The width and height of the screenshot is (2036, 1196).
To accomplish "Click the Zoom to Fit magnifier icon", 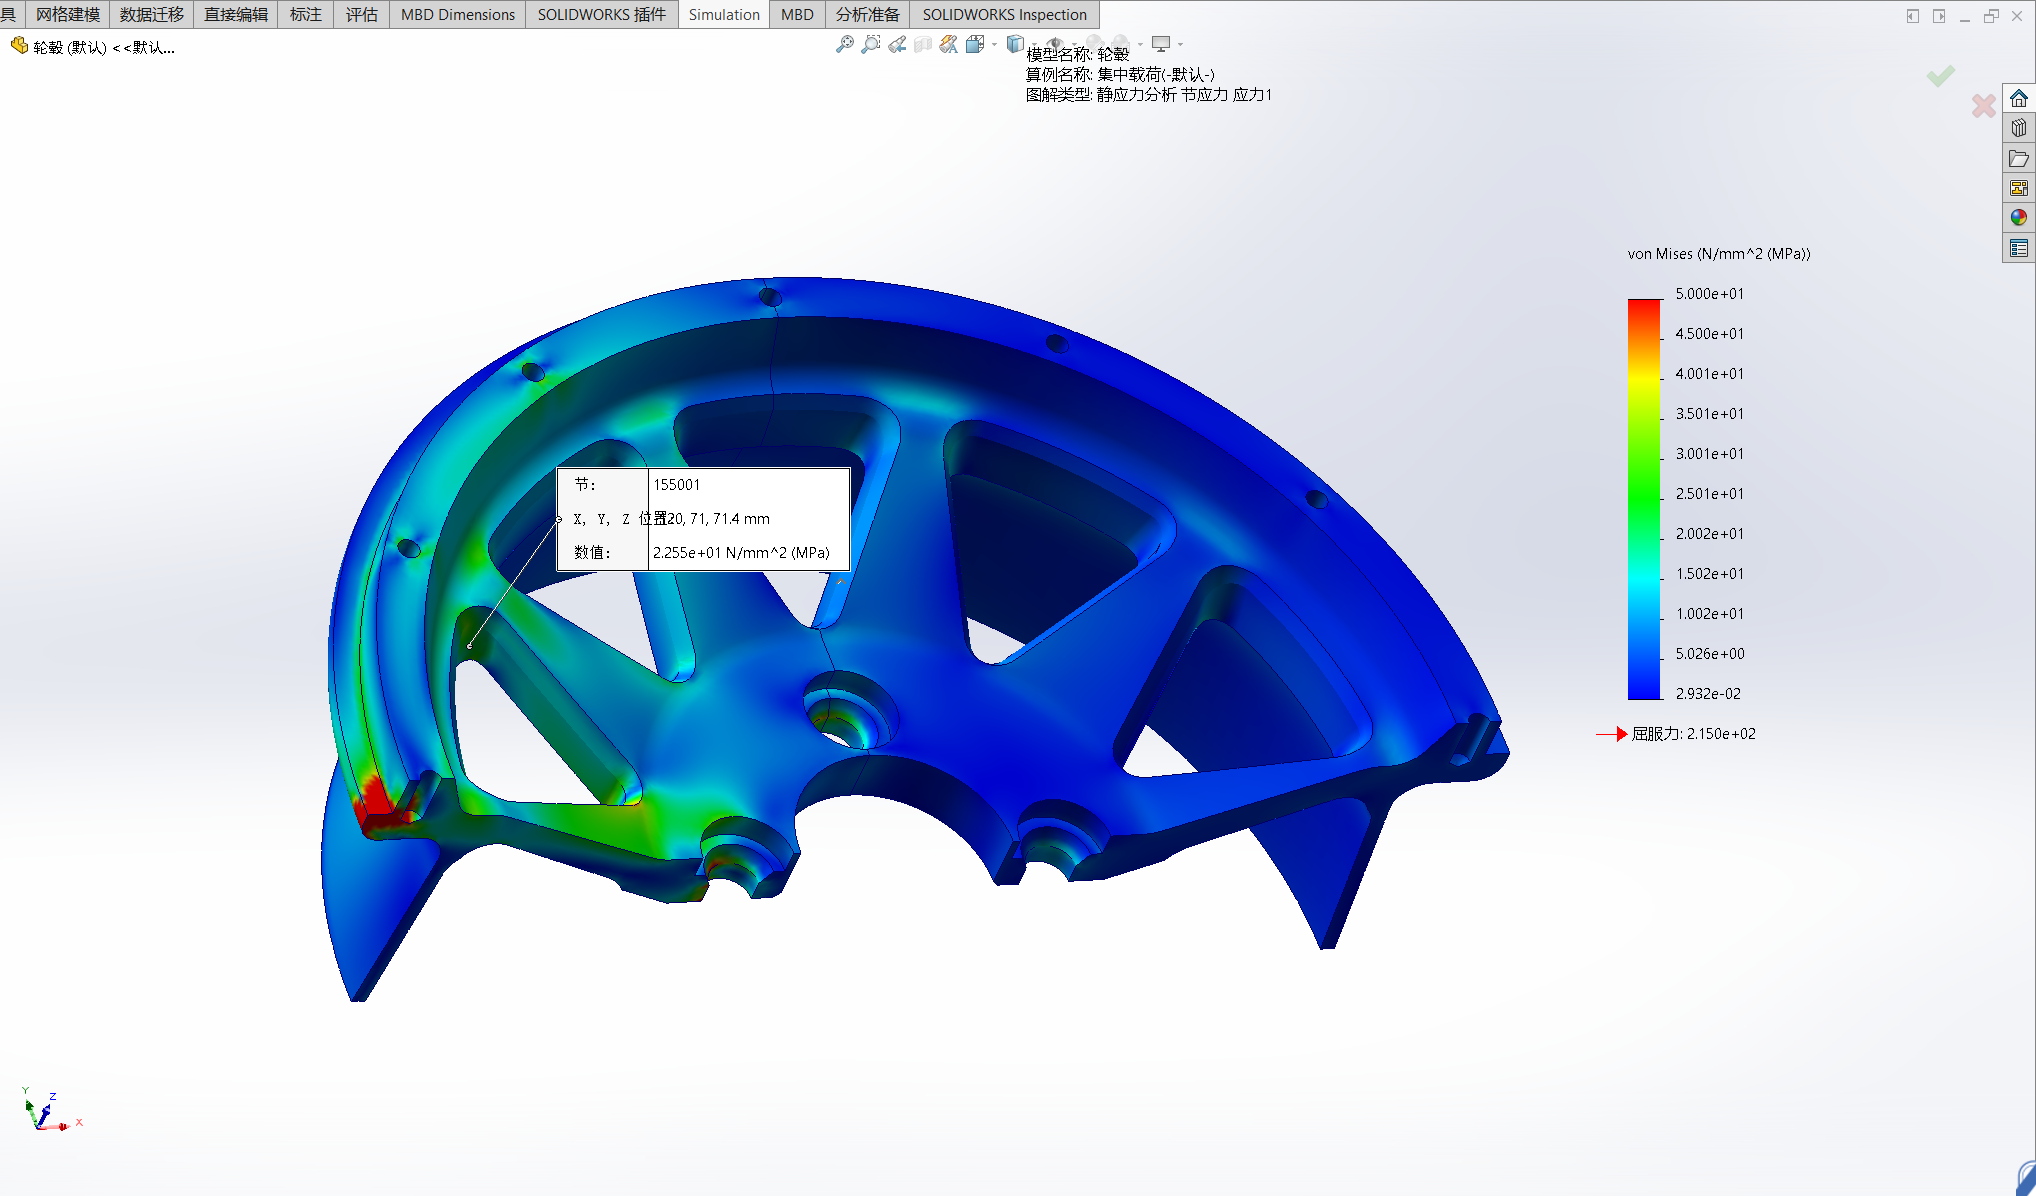I will 845,44.
